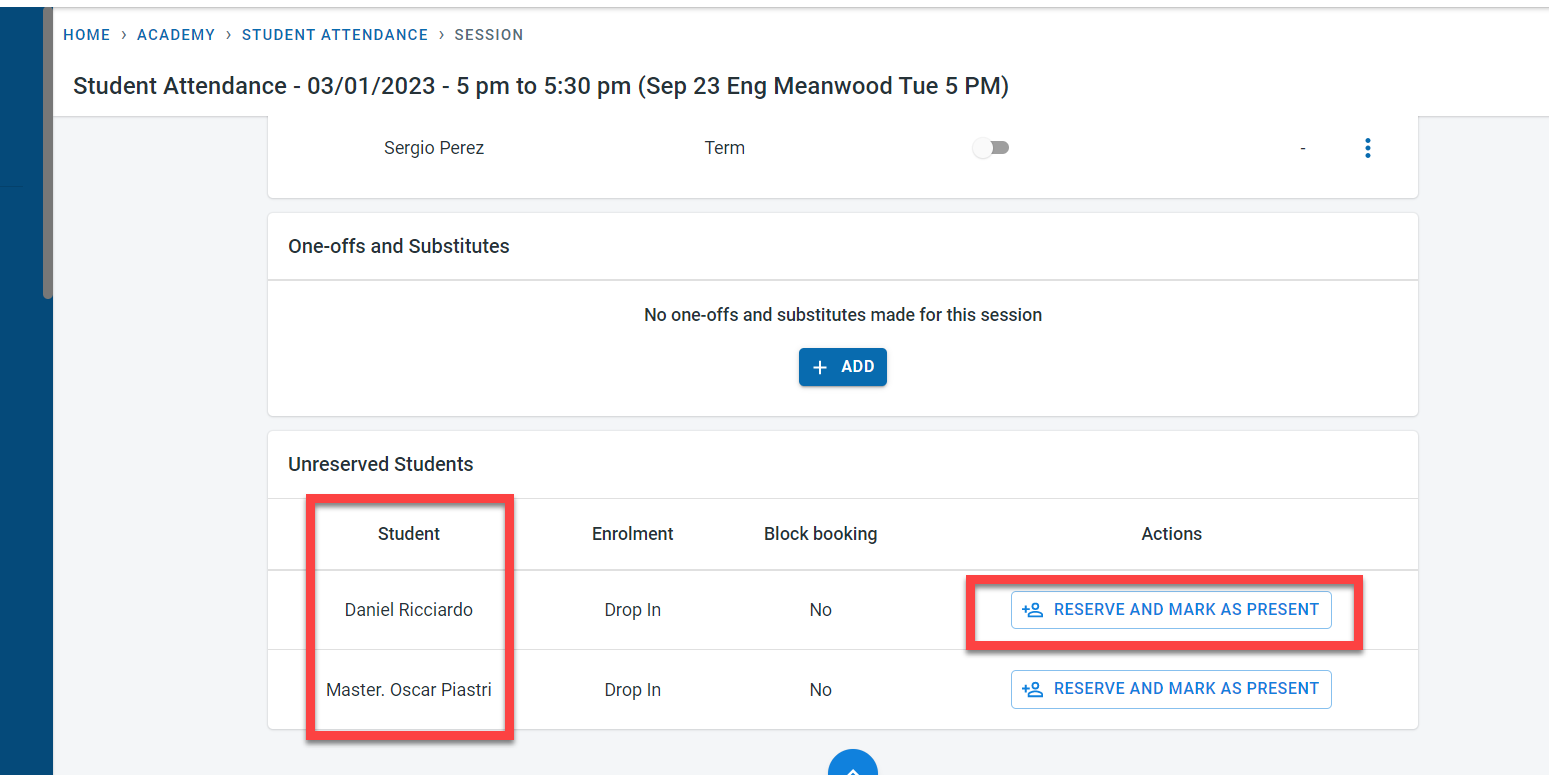Click person-add icon in Daniel Ricciardo's row
1549x775 pixels.
coord(1033,610)
